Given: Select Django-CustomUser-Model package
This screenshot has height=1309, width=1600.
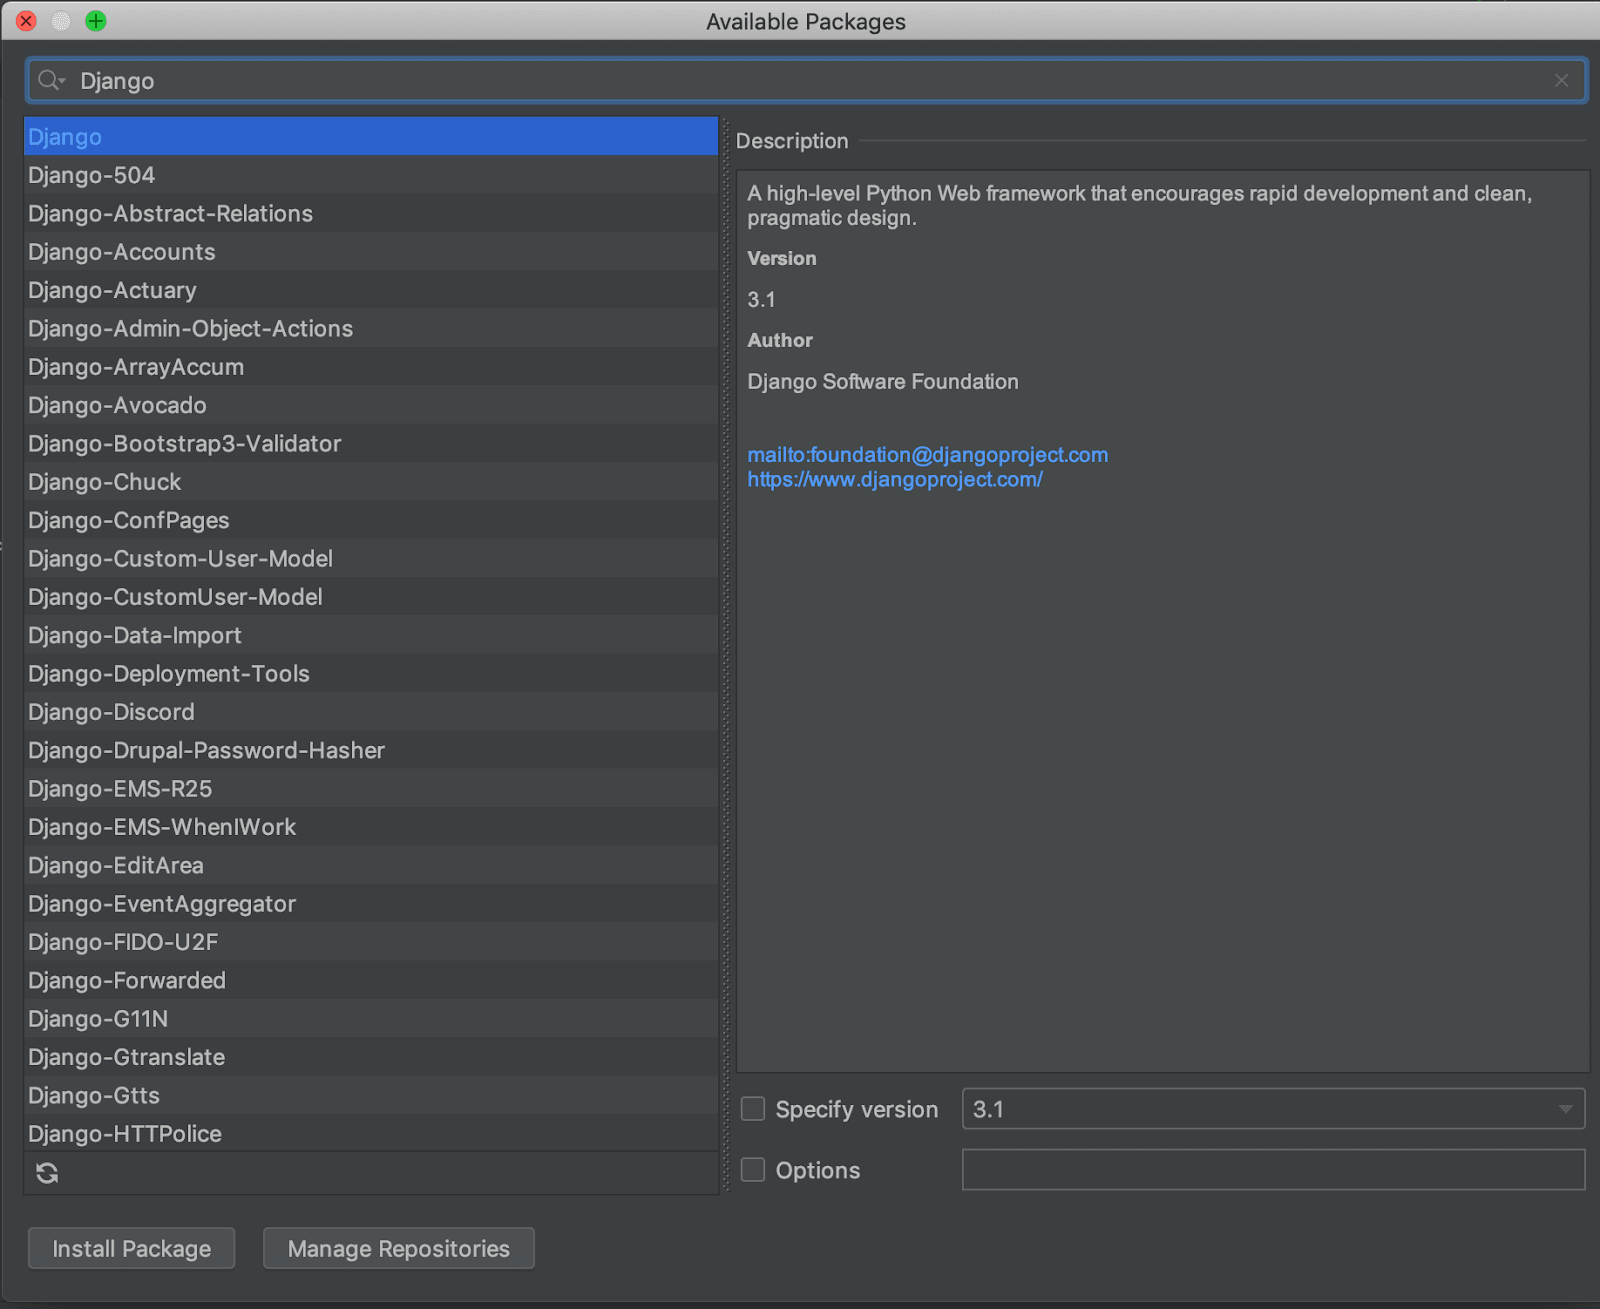Looking at the screenshot, I should coord(371,597).
